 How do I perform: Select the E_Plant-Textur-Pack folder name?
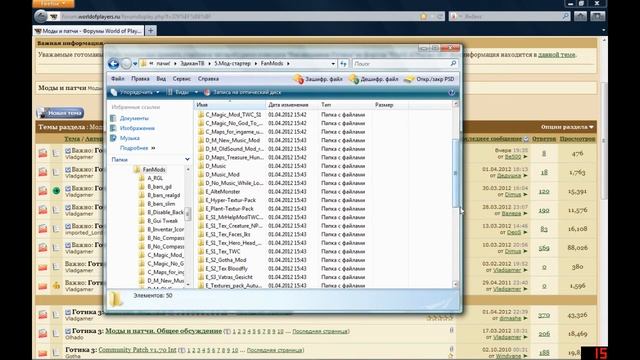(x=229, y=209)
